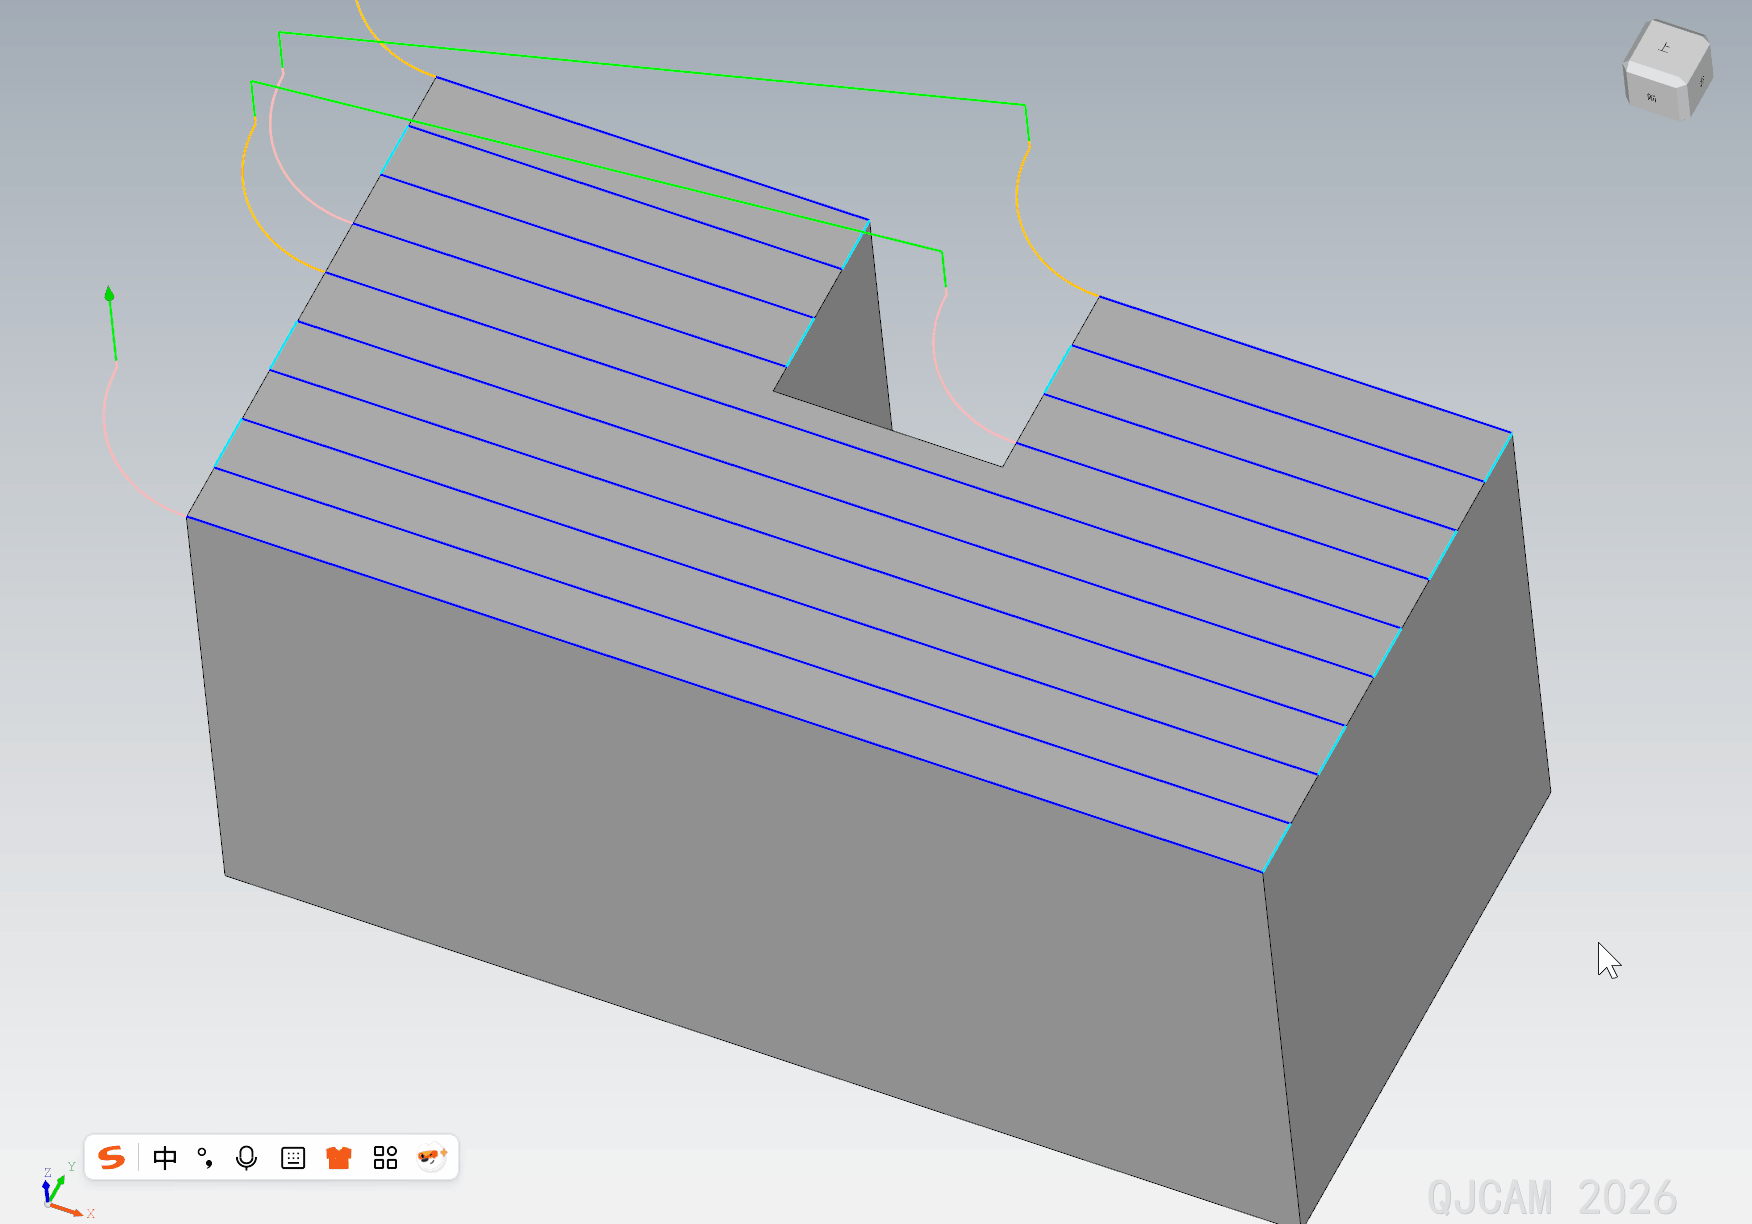Open the soft keyboard icon
1752x1224 pixels.
[293, 1158]
